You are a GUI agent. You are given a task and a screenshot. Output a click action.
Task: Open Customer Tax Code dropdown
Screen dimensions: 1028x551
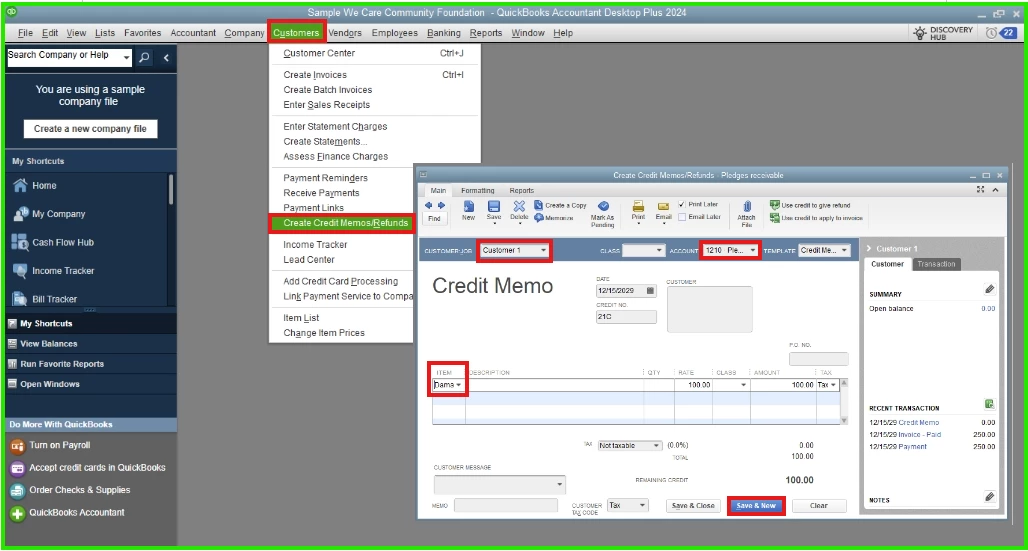pos(642,506)
